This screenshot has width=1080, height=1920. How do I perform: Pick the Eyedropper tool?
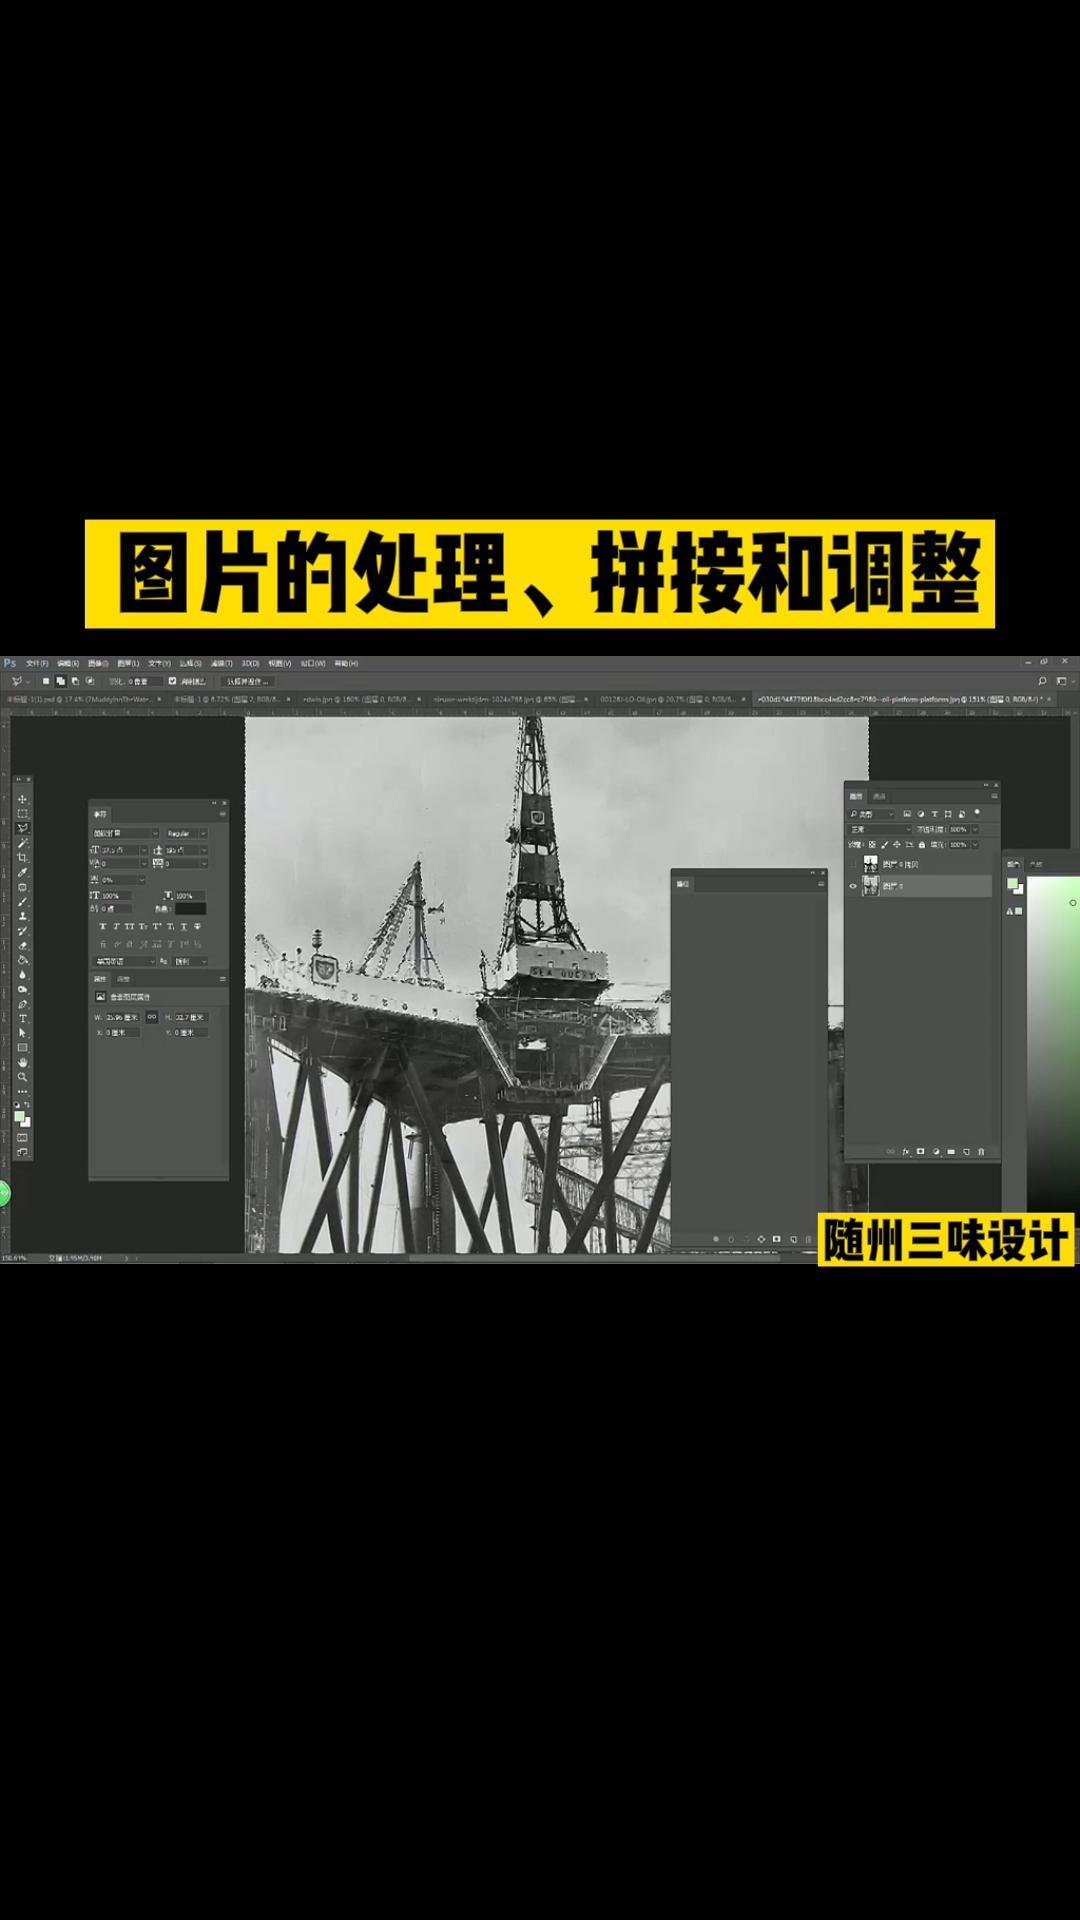[x=22, y=873]
